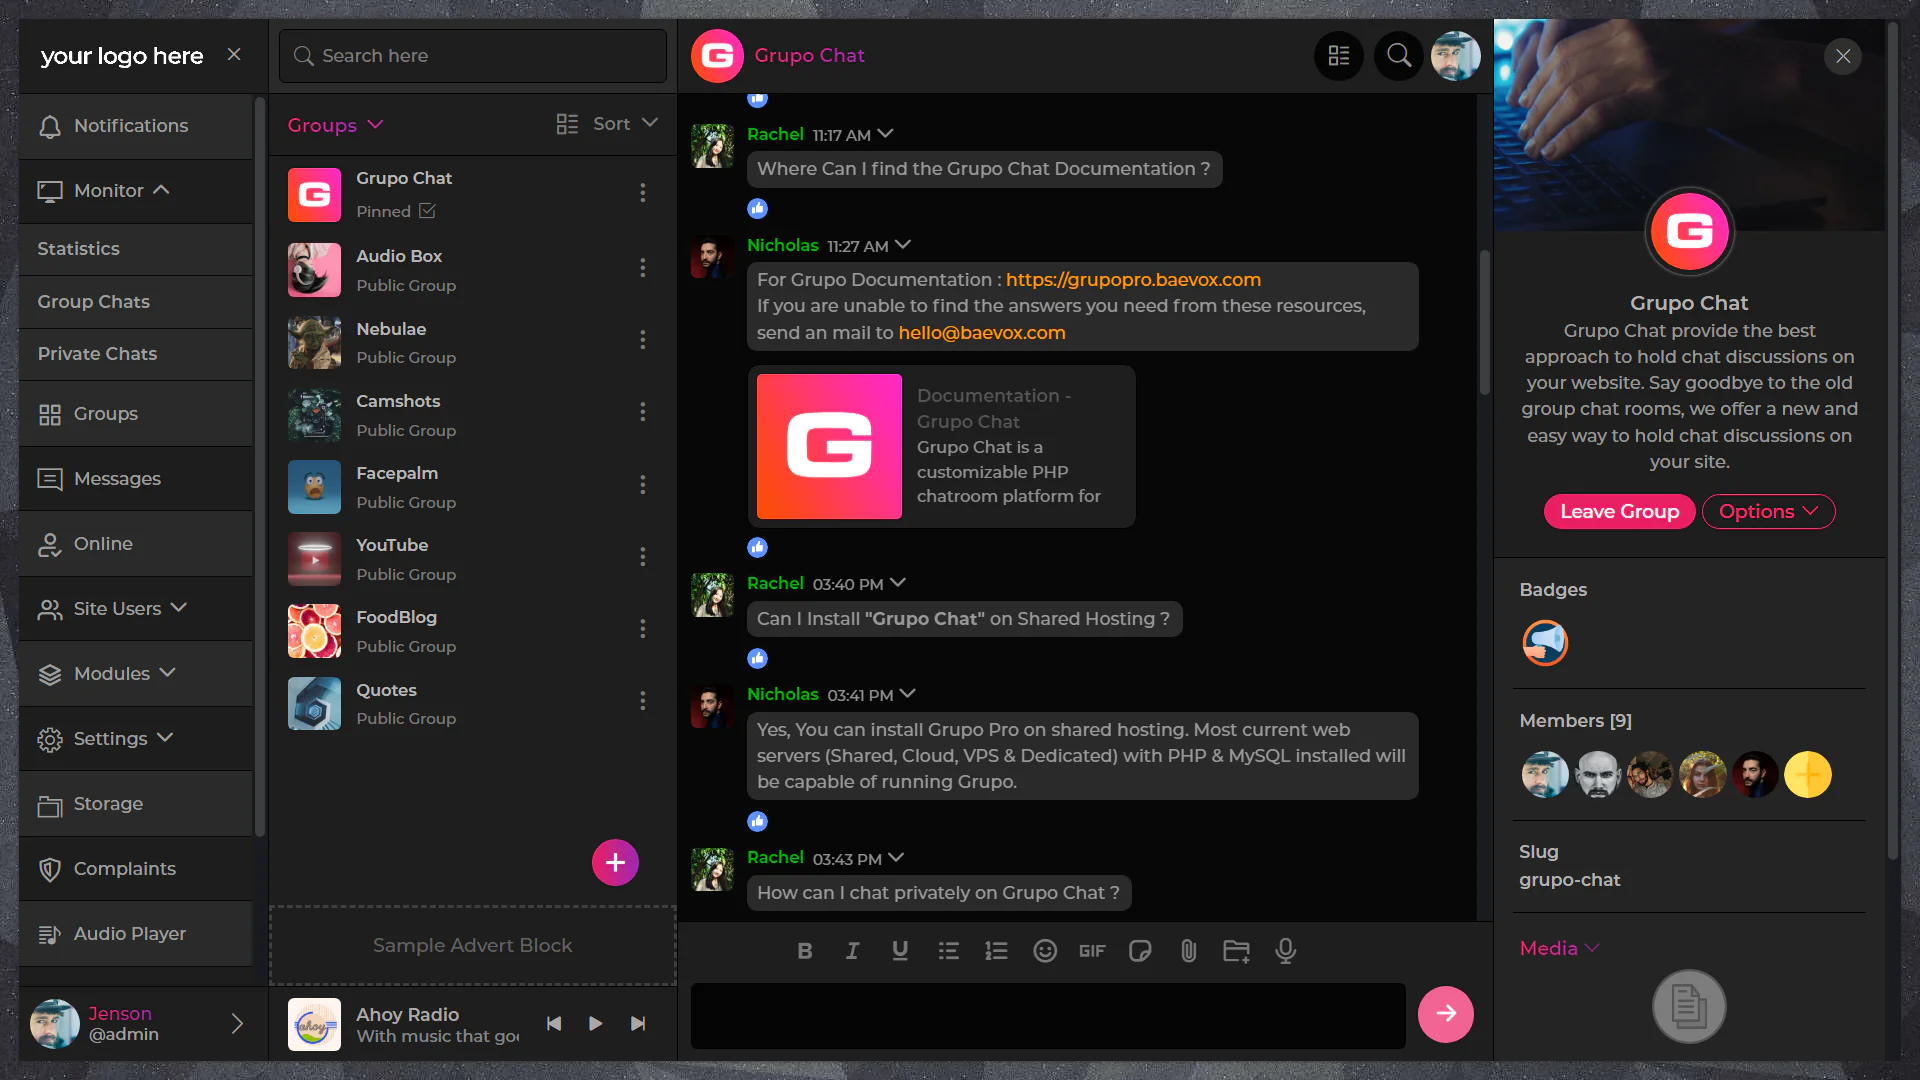Enable italic text formatting
This screenshot has height=1080, width=1920.
[x=852, y=951]
